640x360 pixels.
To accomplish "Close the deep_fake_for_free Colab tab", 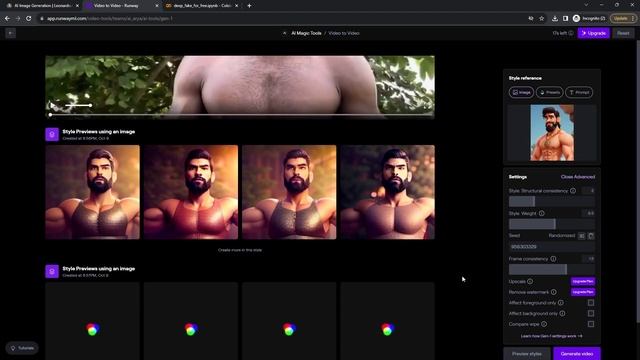I will pos(236,6).
